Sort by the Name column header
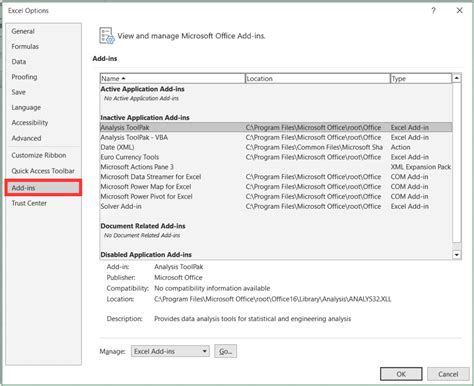Screen dimensions: 474x386 coord(172,79)
